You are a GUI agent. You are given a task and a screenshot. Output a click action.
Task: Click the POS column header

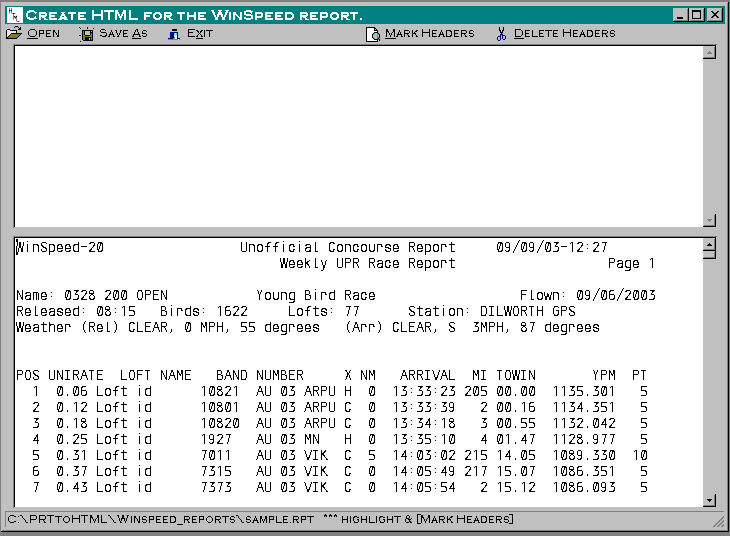(28, 375)
